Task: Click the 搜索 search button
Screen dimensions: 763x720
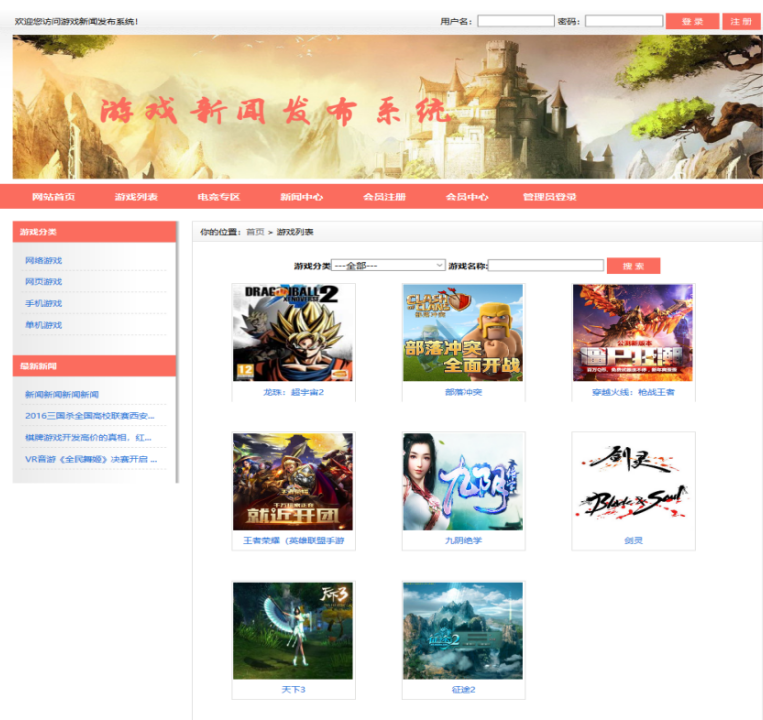Action: (x=633, y=266)
